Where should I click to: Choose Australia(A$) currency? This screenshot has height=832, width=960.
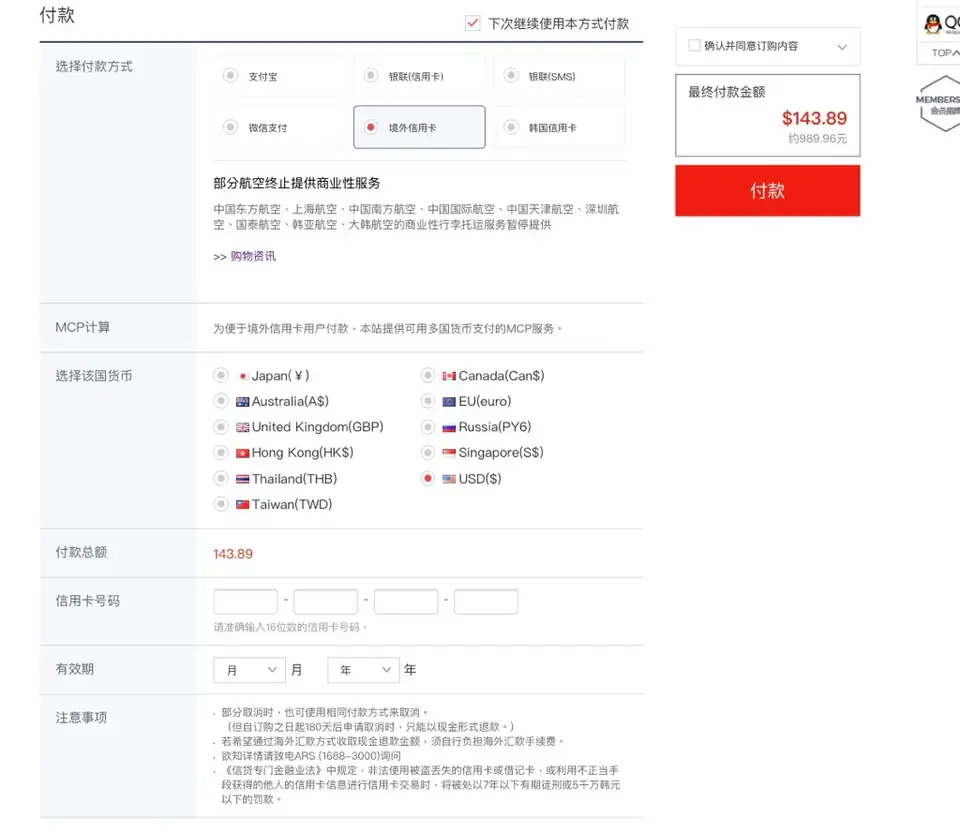click(x=221, y=401)
